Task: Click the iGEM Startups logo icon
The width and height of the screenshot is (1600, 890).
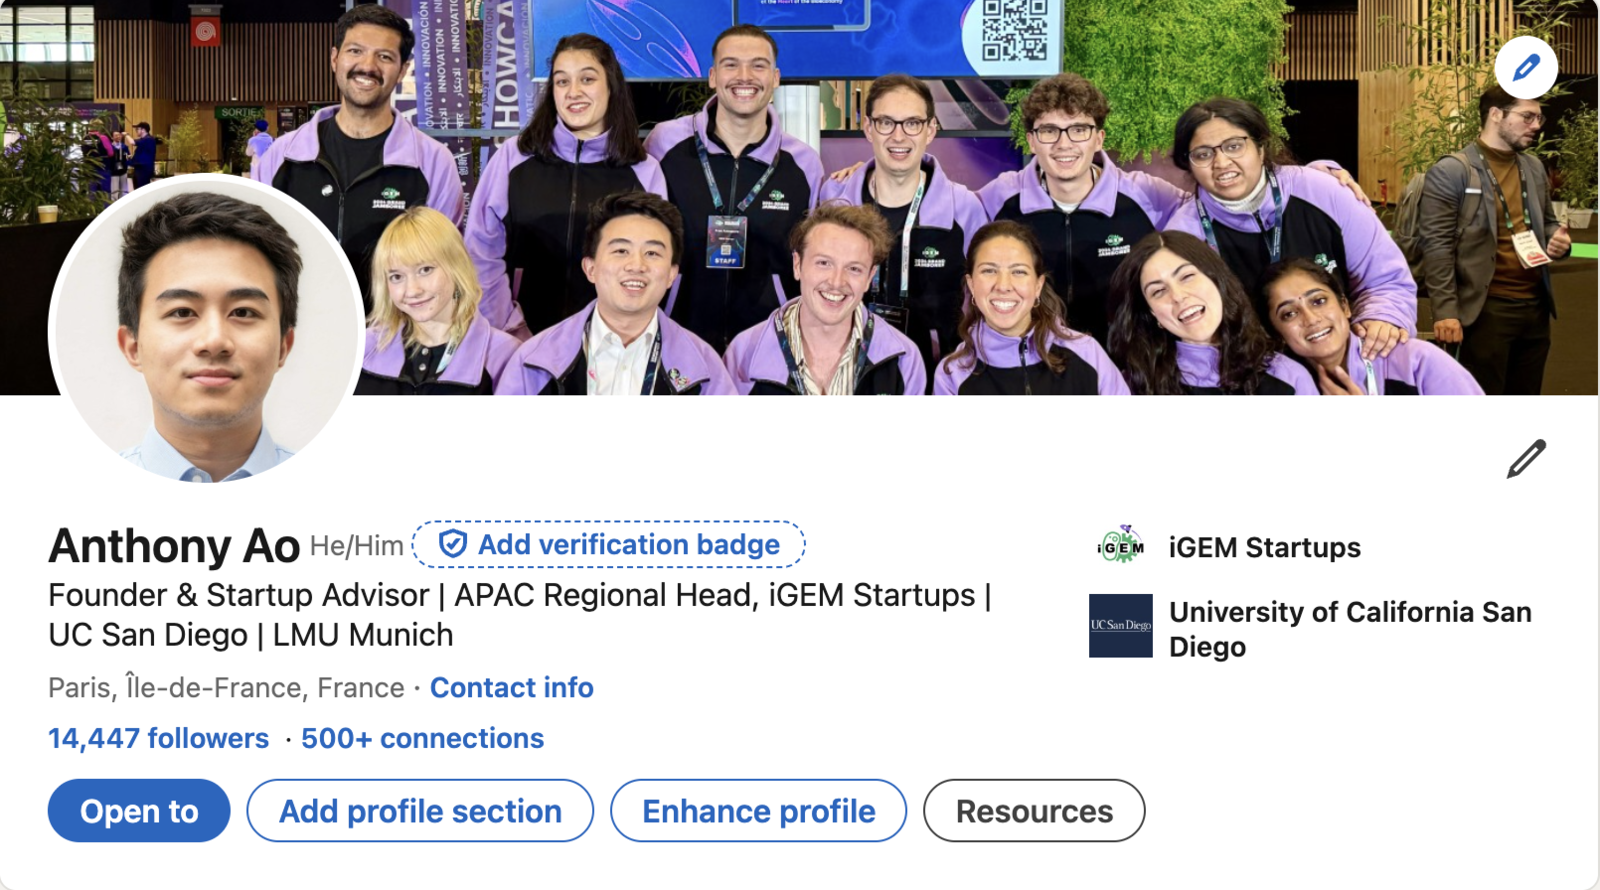Action: pos(1120,547)
